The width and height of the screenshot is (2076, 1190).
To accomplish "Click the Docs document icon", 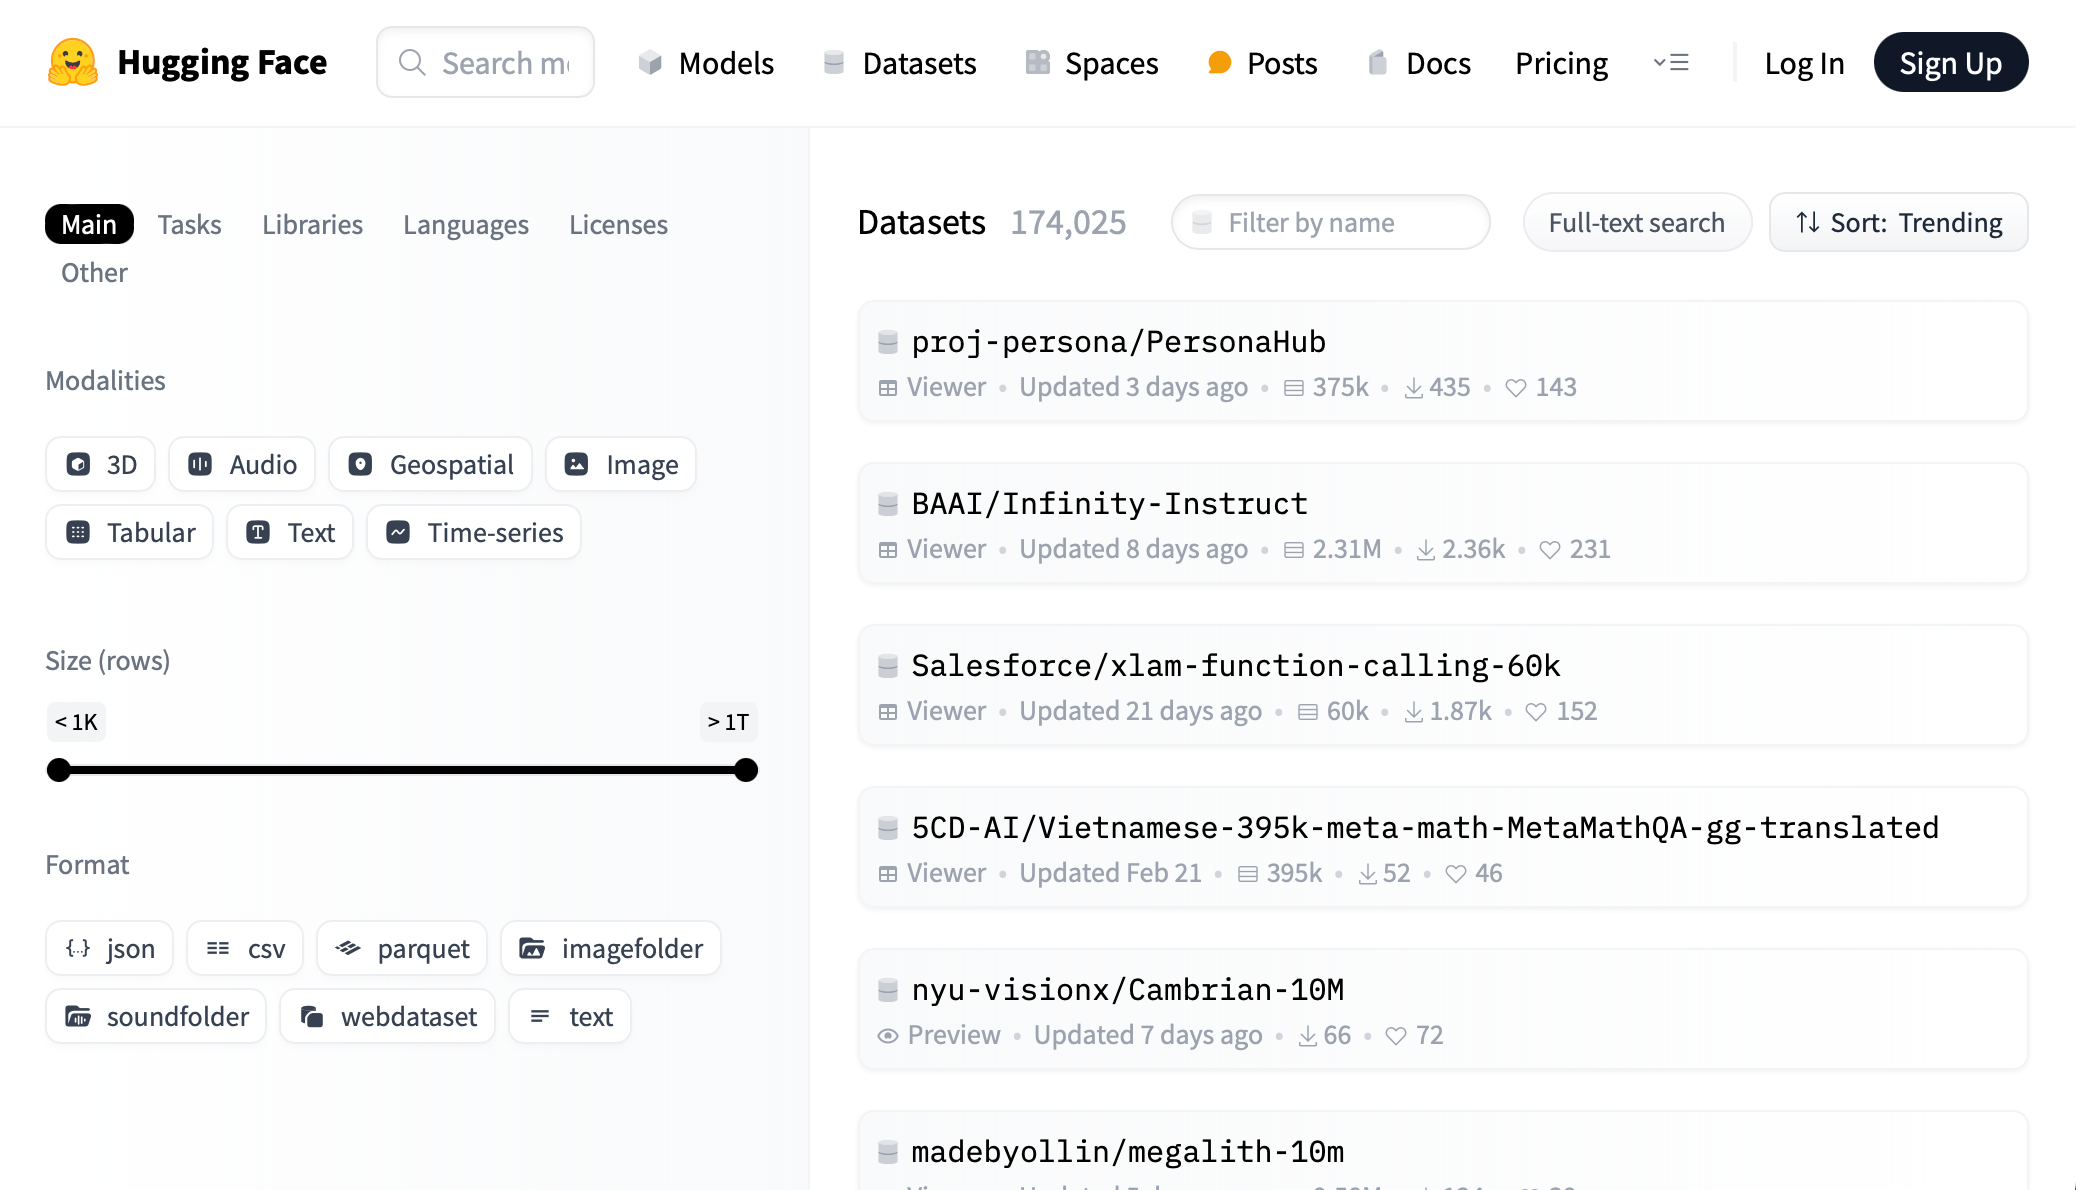I will (x=1377, y=63).
